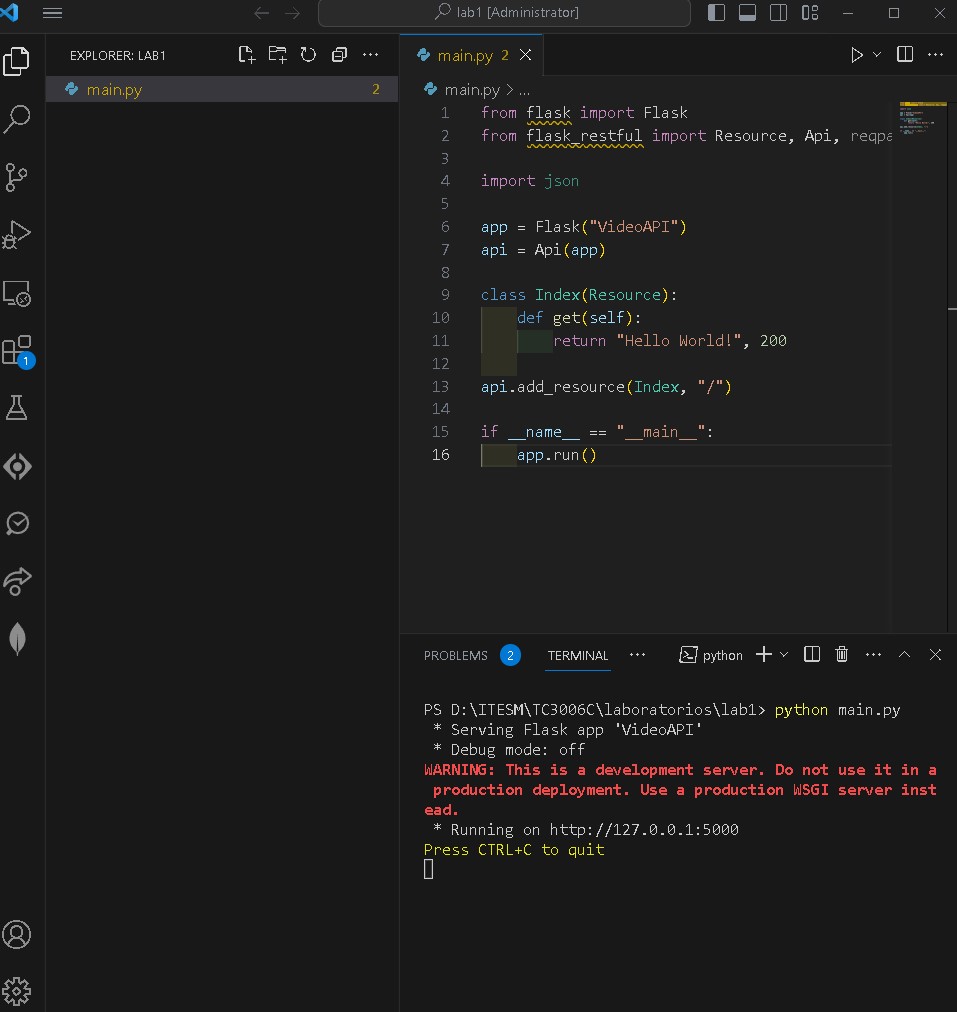This screenshot has width=957, height=1012.
Task: Click New File icon in Explorer
Action: click(246, 55)
